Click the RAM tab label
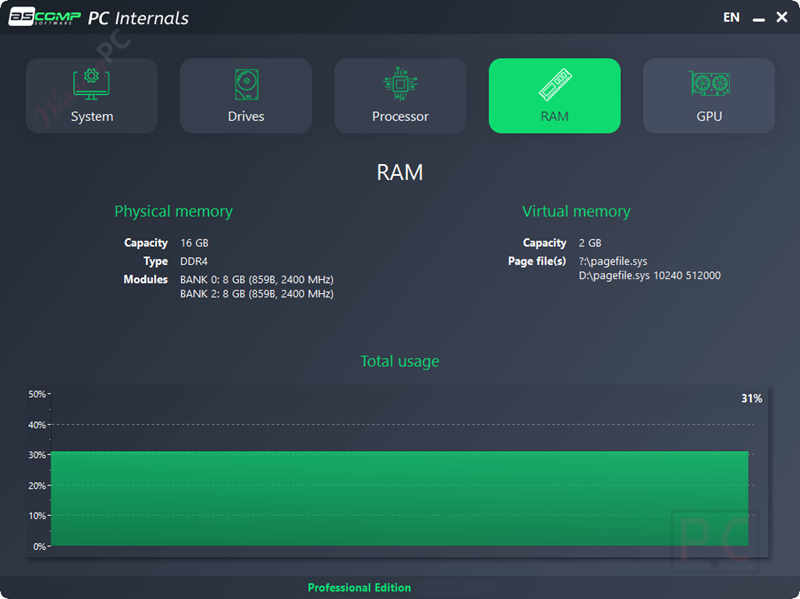Image resolution: width=800 pixels, height=599 pixels. point(555,116)
